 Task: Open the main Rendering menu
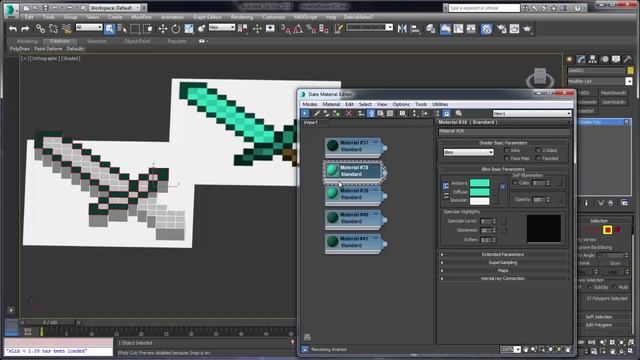(242, 17)
